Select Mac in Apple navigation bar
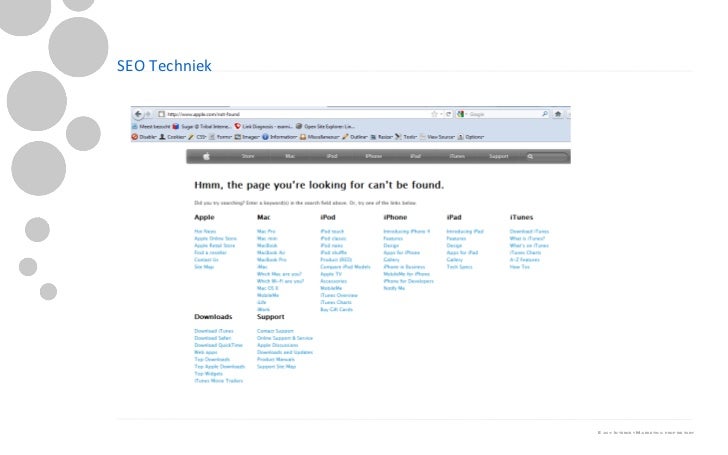The image size is (728, 455). (290, 156)
